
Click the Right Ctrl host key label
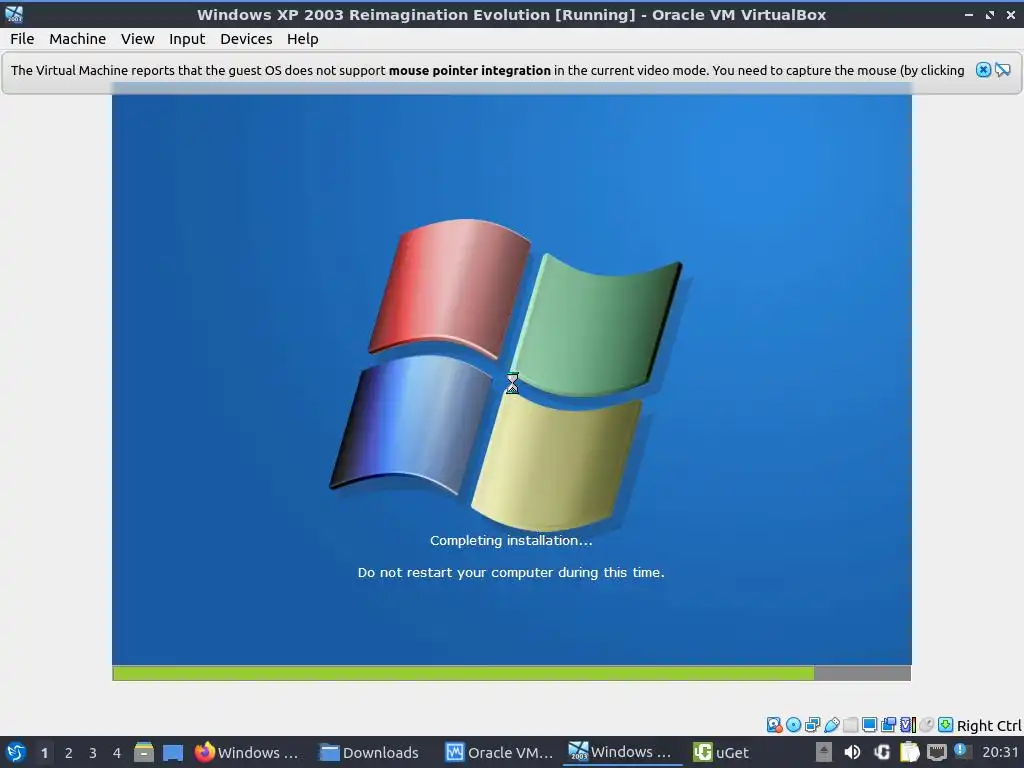coord(989,726)
